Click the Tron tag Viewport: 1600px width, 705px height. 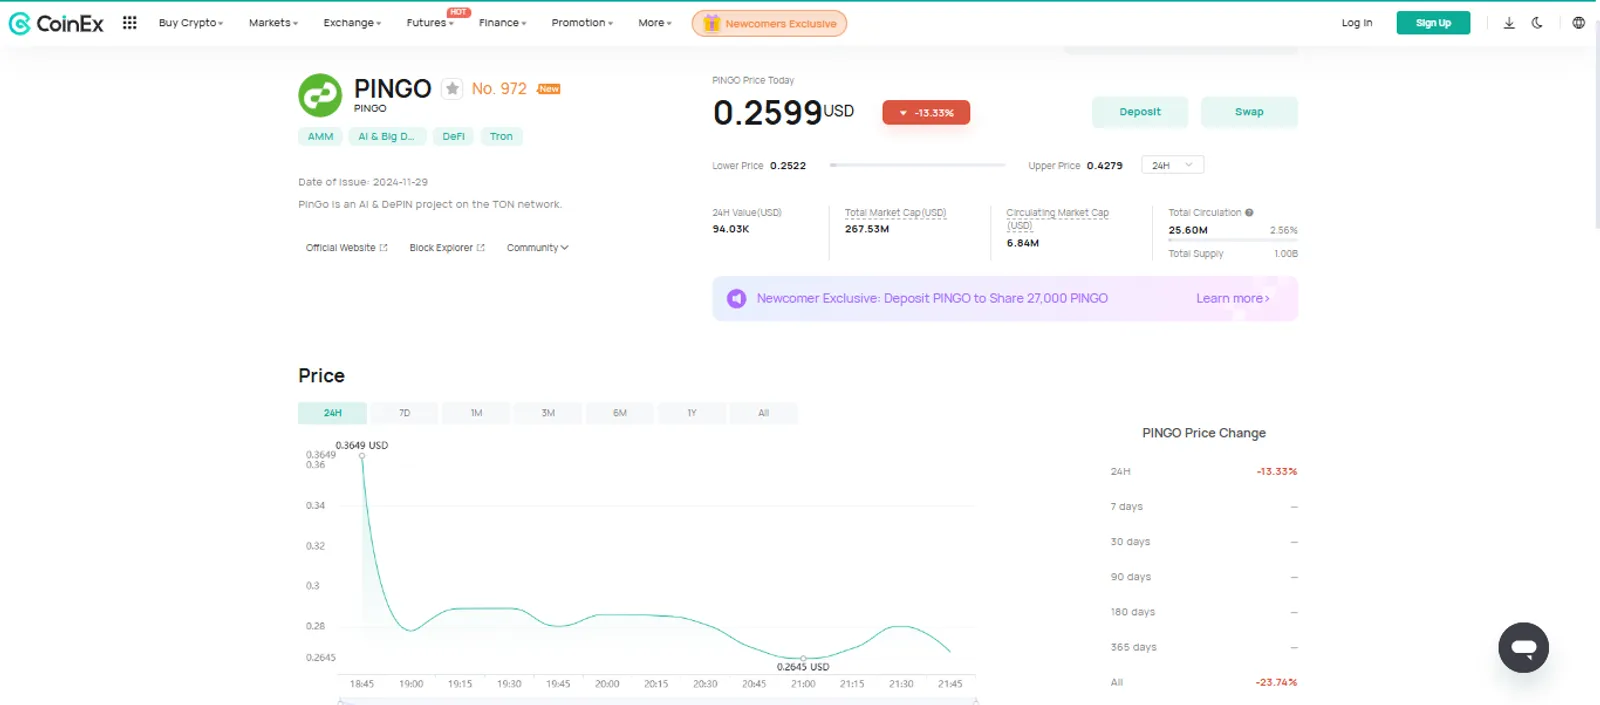[501, 137]
